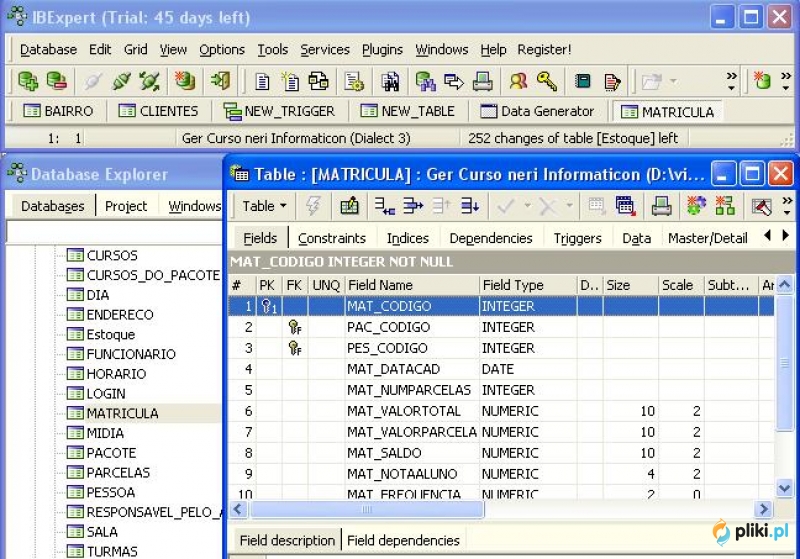Click the Unregister Database icon with red minus
The image size is (800, 559).
(56, 81)
